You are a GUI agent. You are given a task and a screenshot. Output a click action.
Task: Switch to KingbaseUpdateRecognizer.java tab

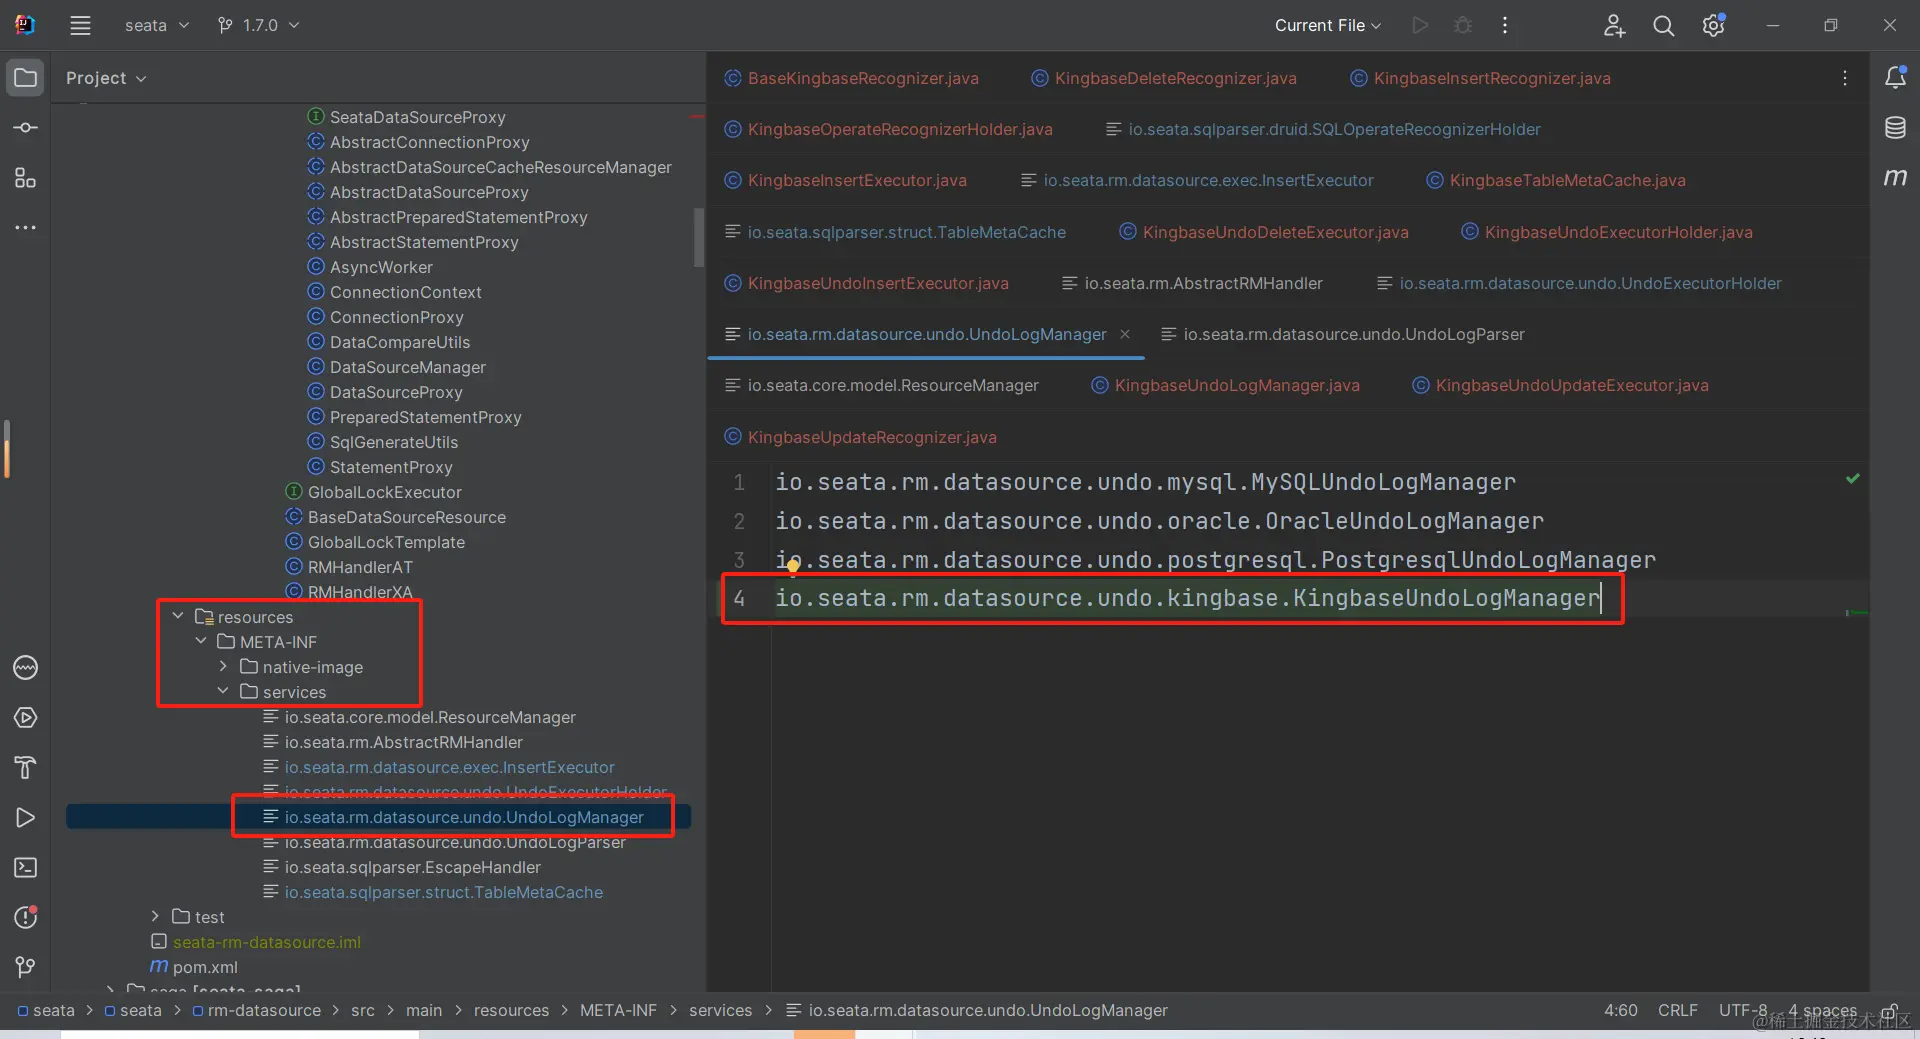tap(861, 437)
